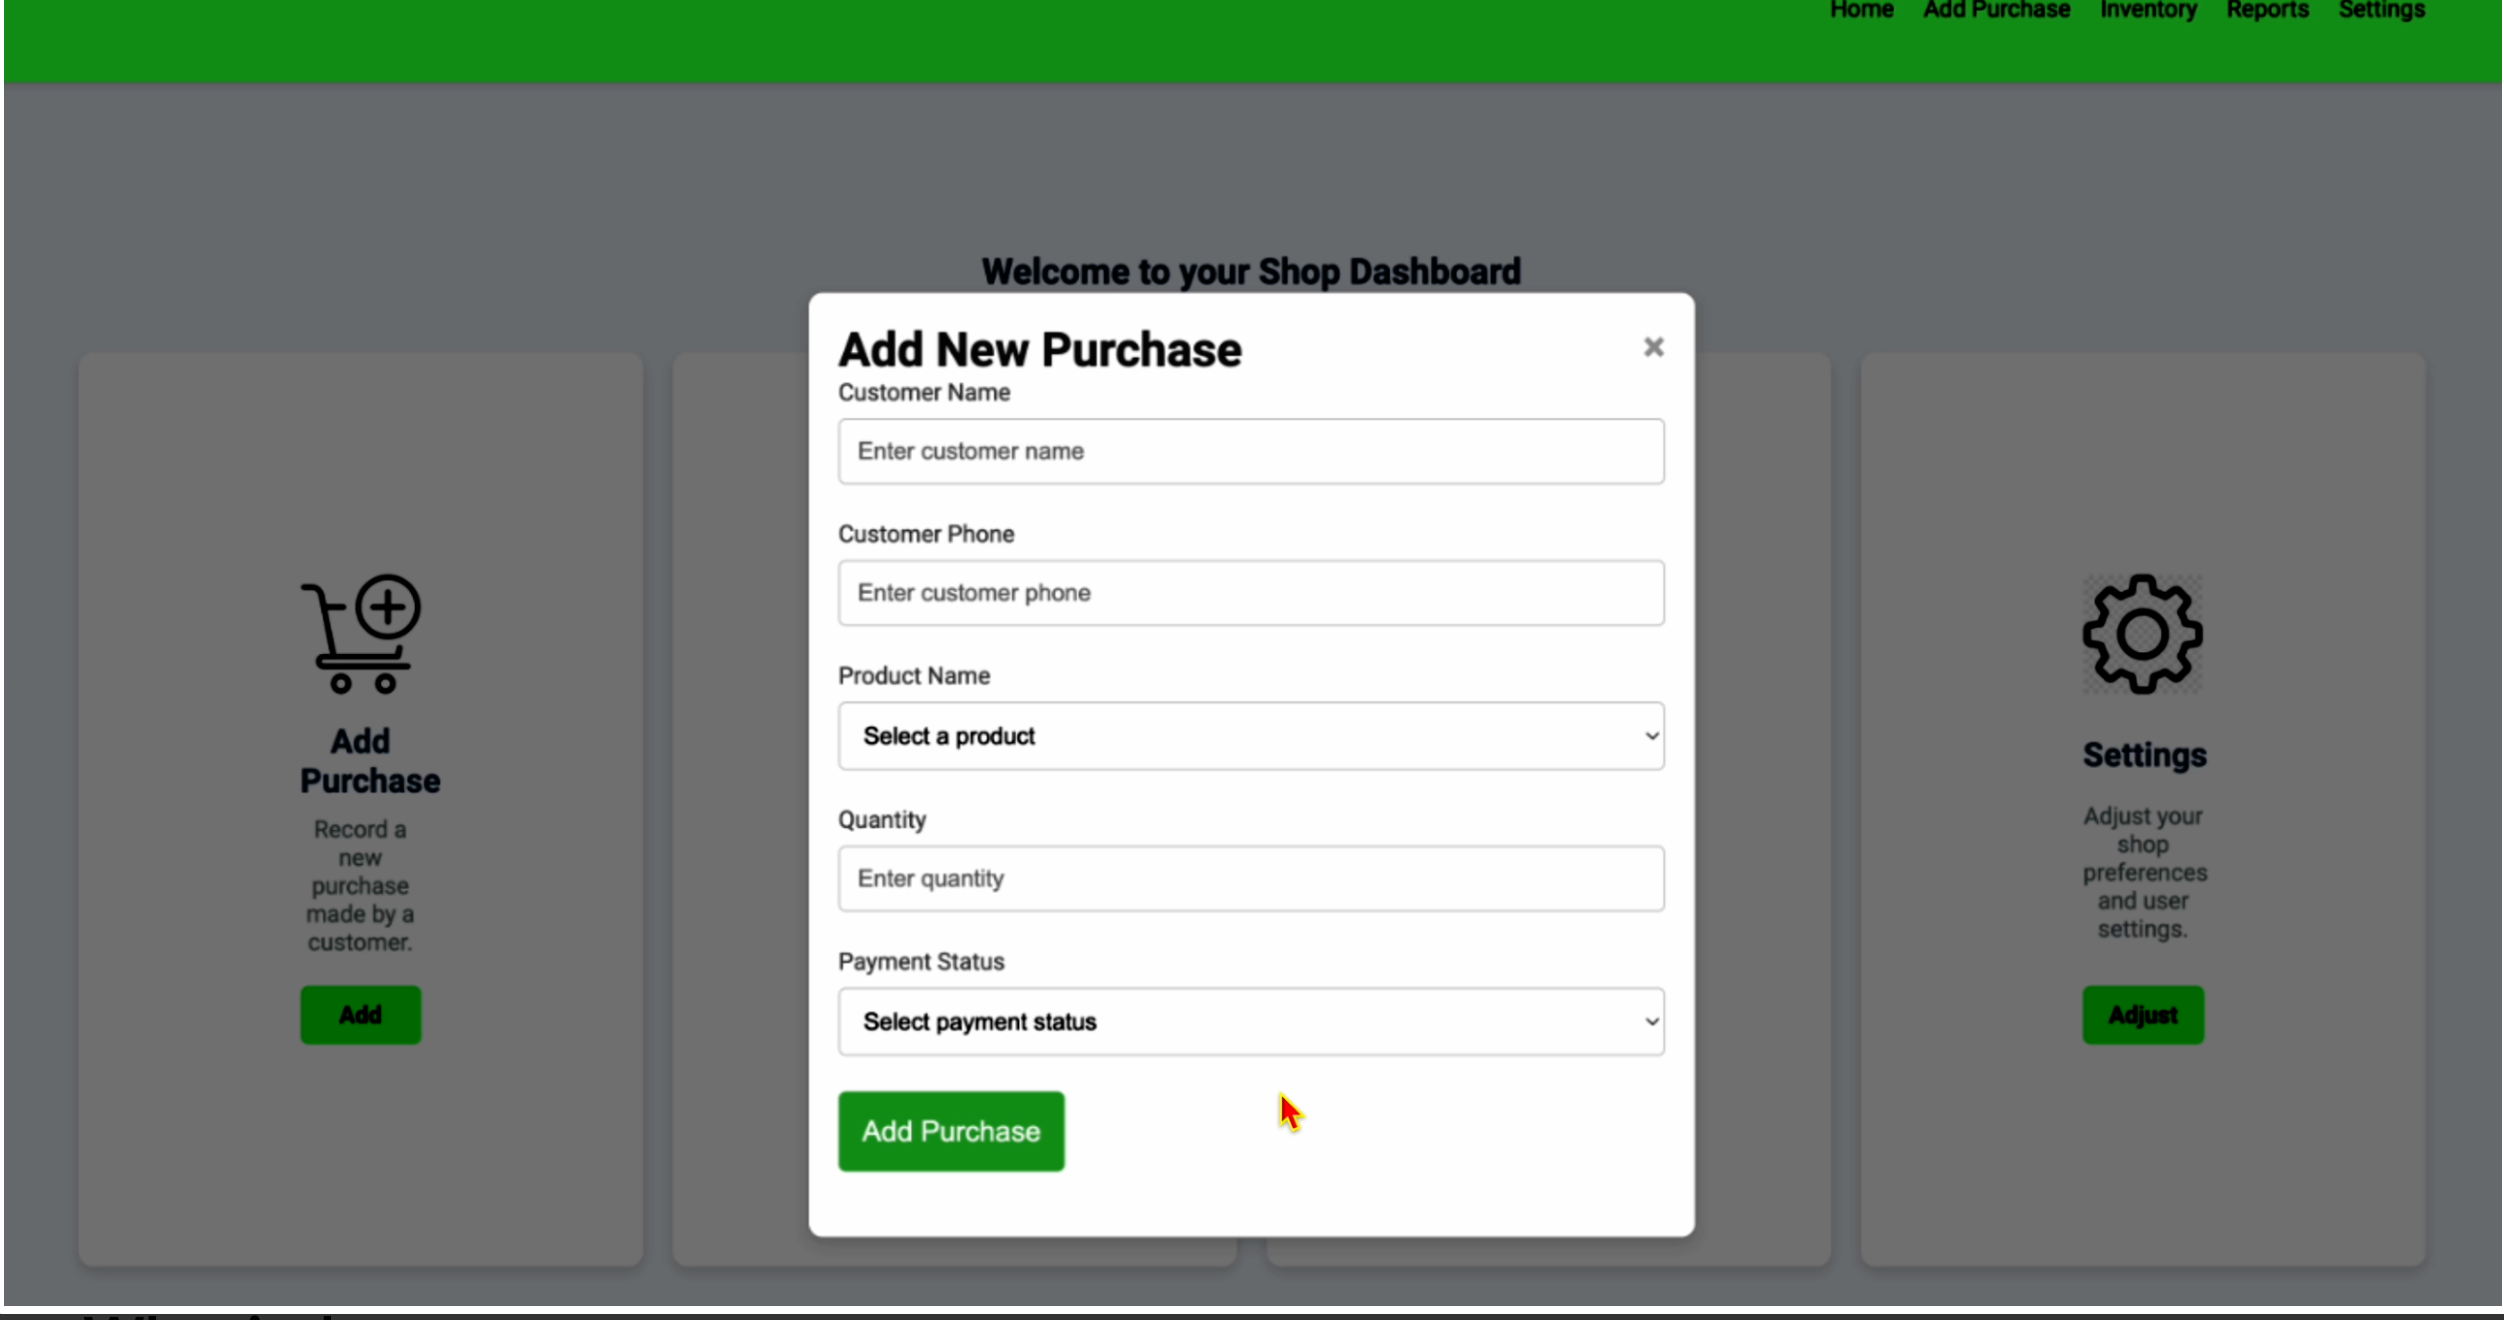2504x1320 pixels.
Task: Click the payment status chevron arrow
Action: click(x=1651, y=1021)
